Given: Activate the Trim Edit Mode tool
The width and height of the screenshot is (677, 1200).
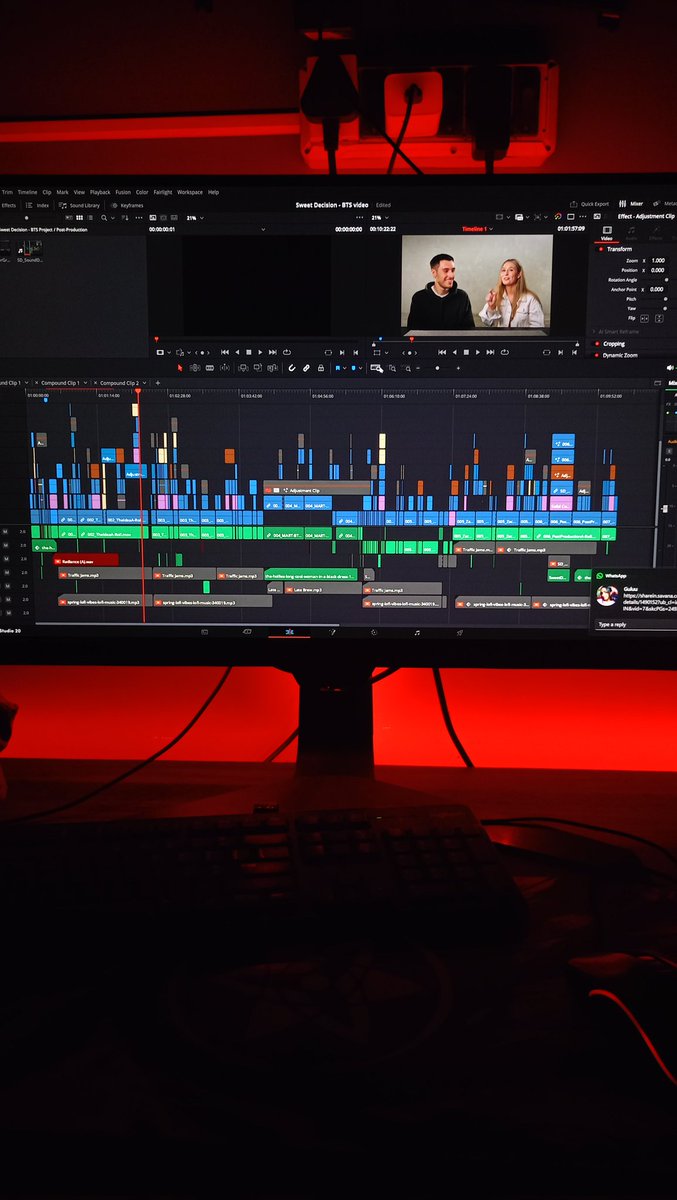Looking at the screenshot, I should coord(195,368).
